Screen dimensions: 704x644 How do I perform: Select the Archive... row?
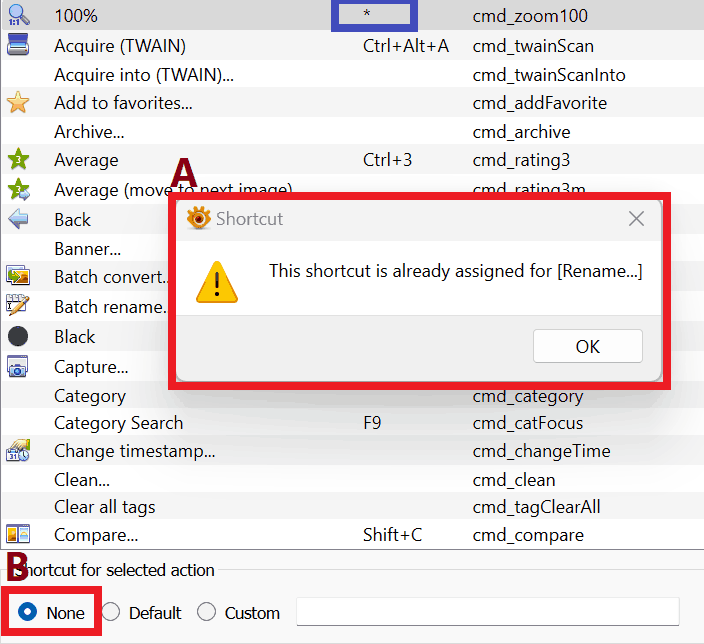tap(352, 132)
